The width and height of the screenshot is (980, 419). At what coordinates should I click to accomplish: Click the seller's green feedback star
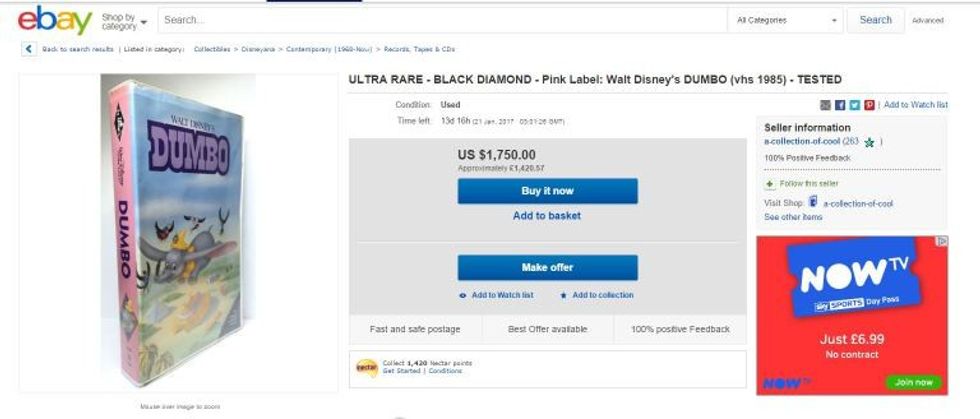coord(869,143)
